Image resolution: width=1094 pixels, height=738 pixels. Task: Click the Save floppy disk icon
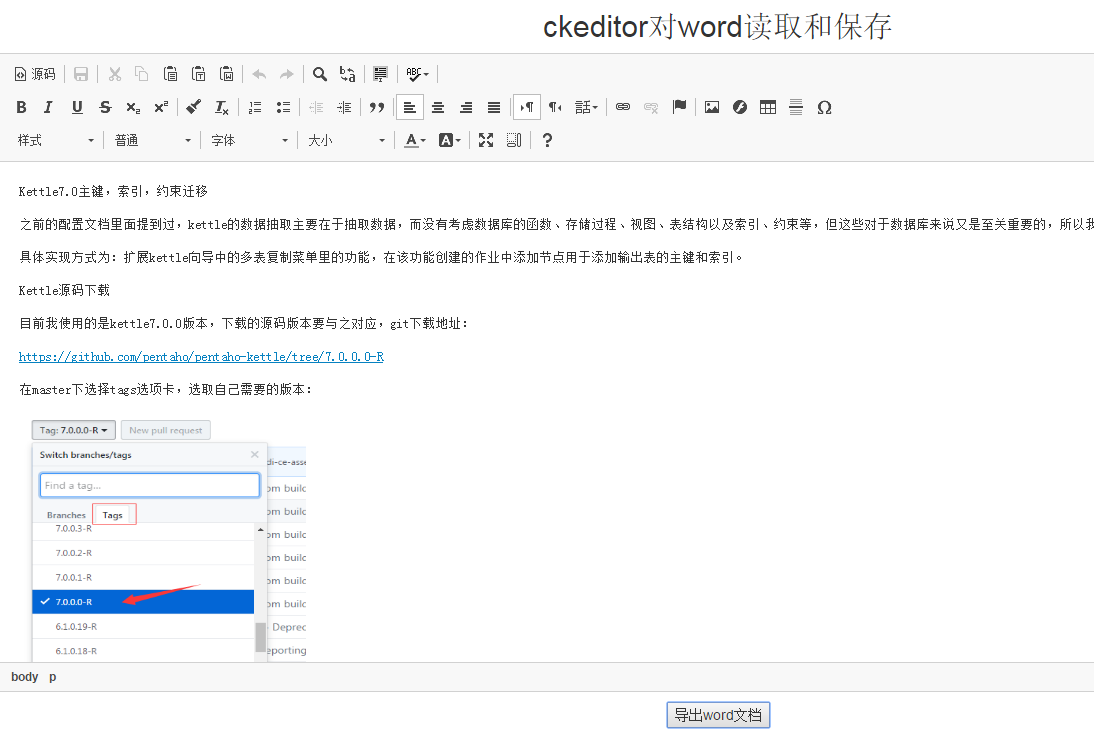click(81, 74)
